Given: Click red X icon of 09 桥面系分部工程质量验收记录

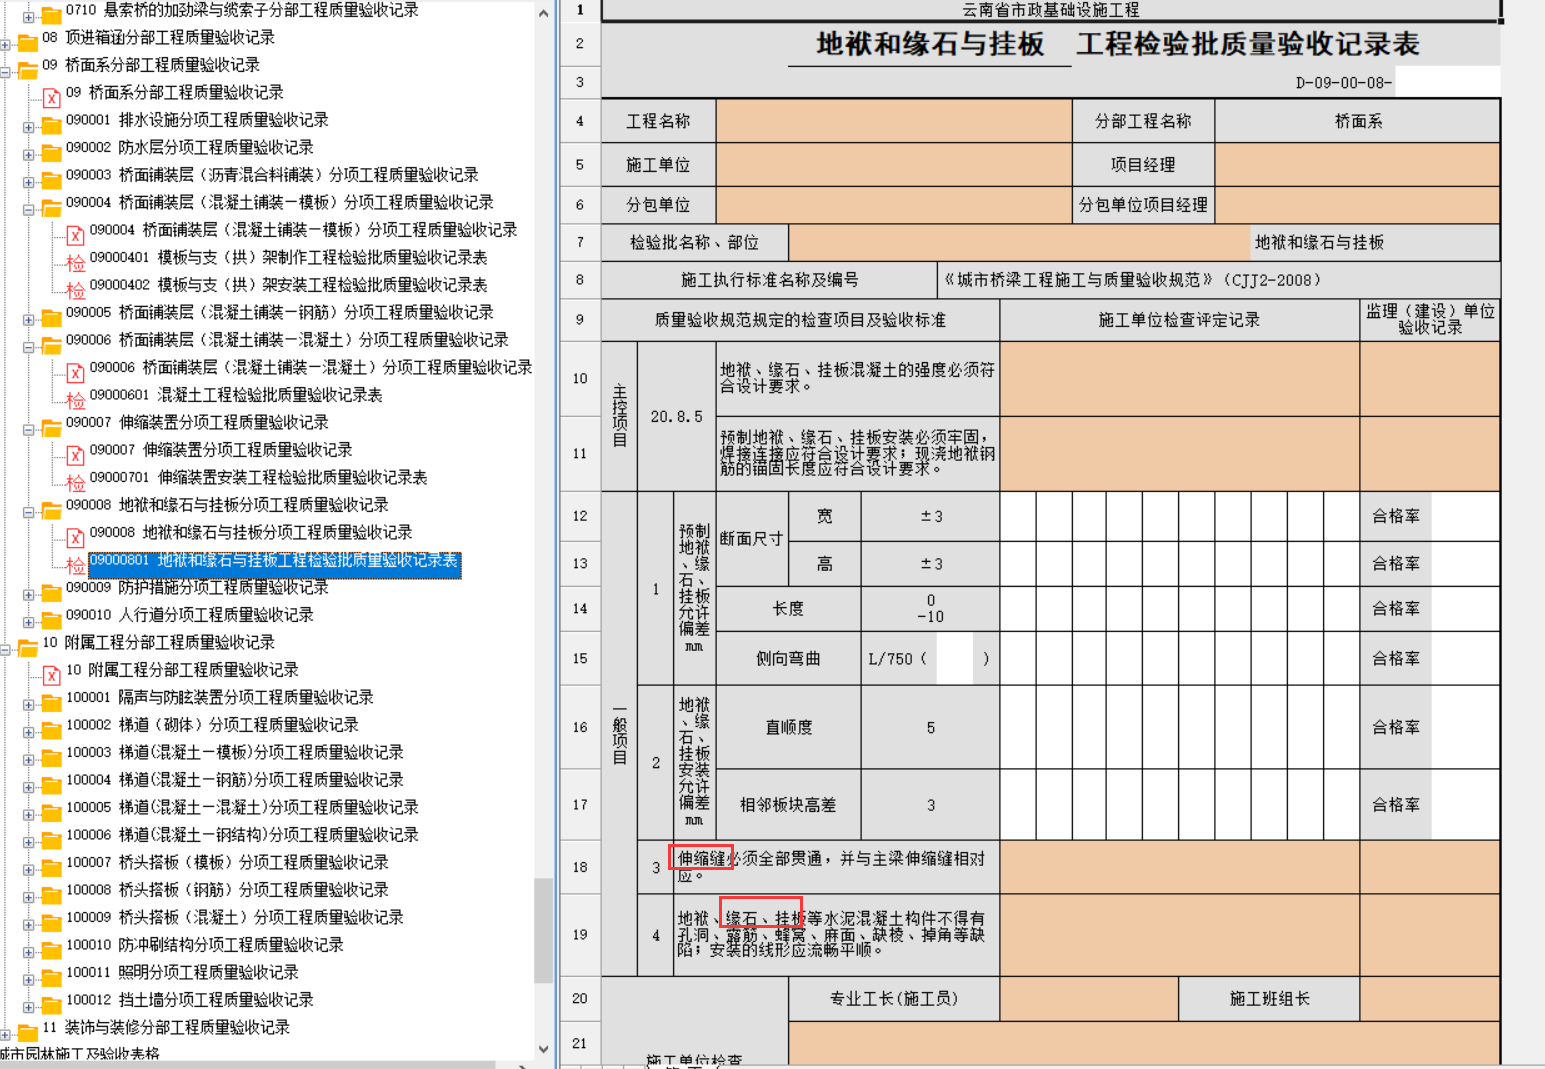Looking at the screenshot, I should tap(52, 97).
